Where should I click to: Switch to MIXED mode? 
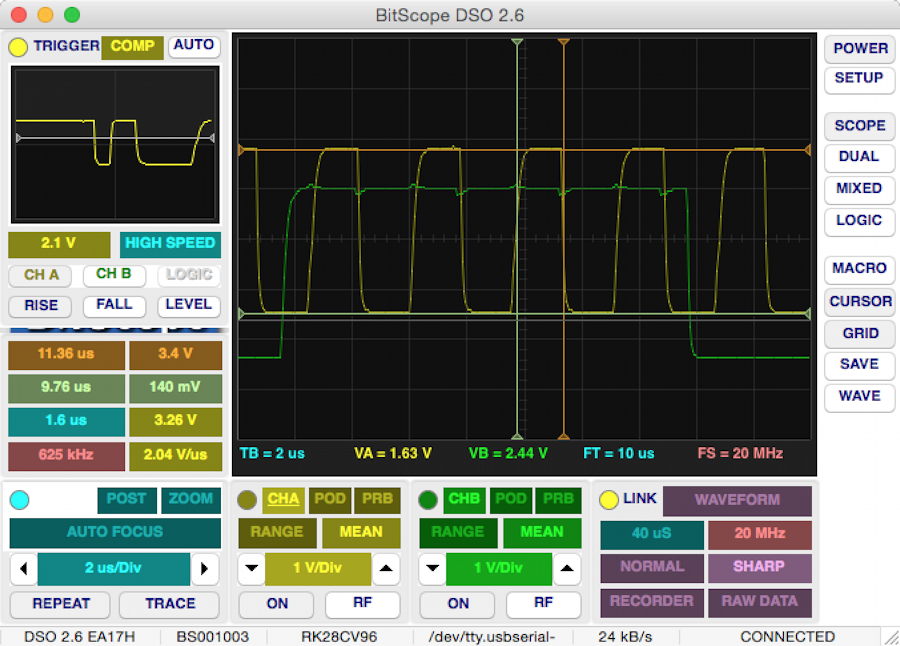(x=860, y=189)
